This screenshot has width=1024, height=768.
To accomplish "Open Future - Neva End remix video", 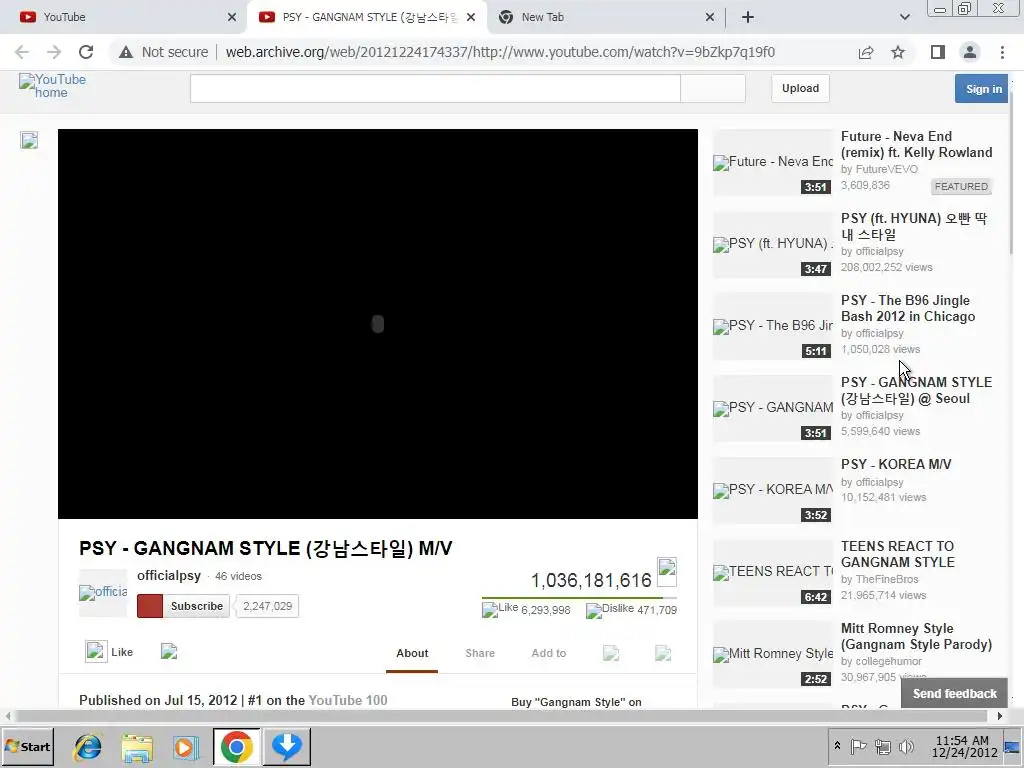I will [916, 144].
